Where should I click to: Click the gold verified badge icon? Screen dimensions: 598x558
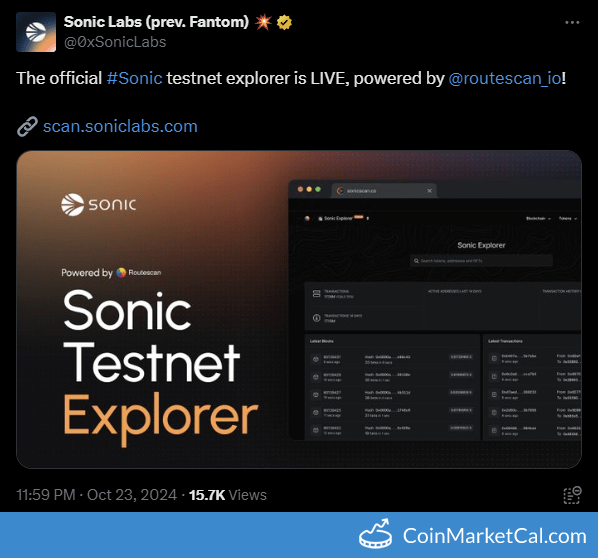click(x=284, y=22)
